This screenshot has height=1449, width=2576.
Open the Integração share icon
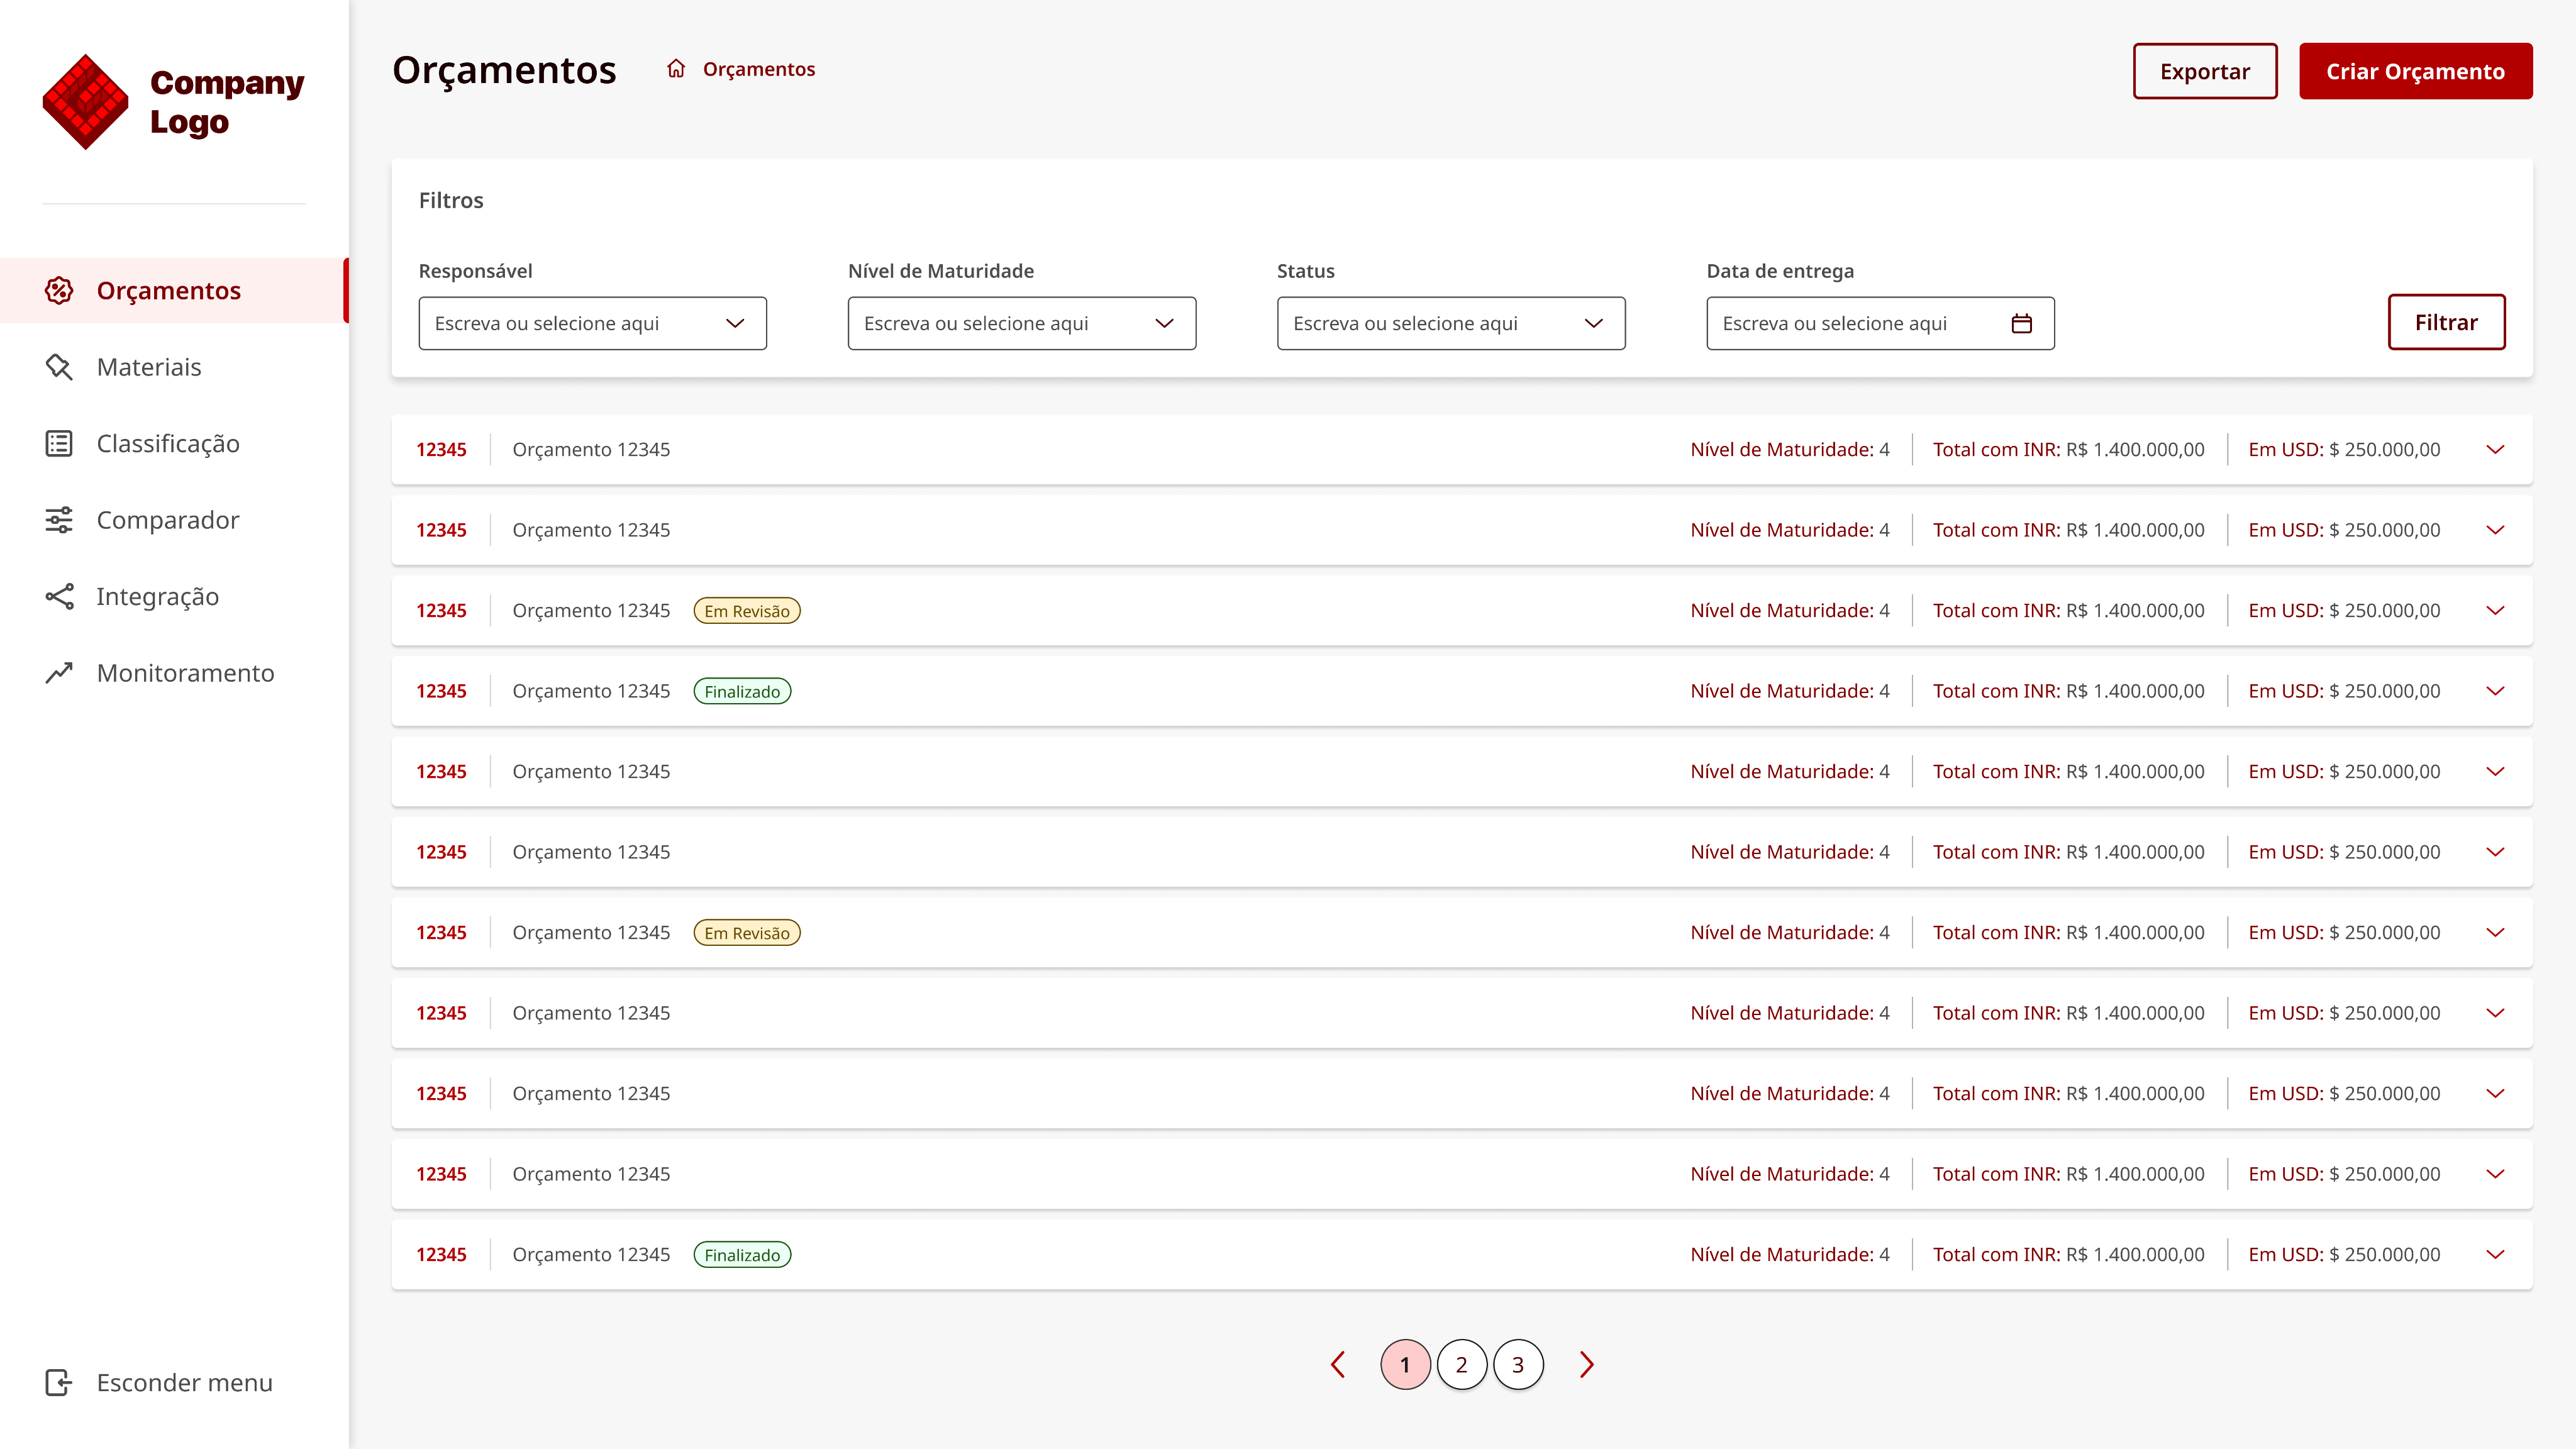[59, 596]
